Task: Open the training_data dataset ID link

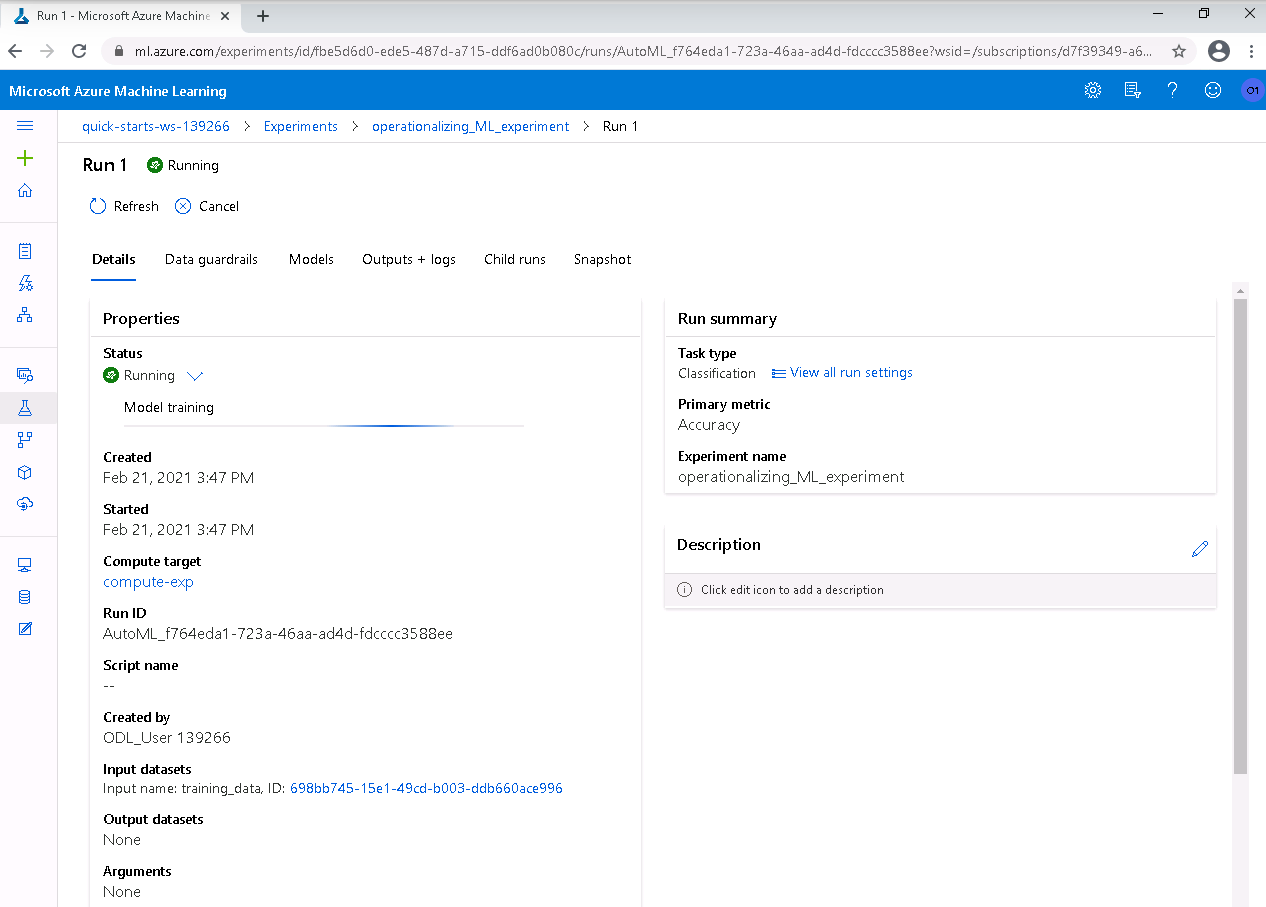Action: point(426,788)
